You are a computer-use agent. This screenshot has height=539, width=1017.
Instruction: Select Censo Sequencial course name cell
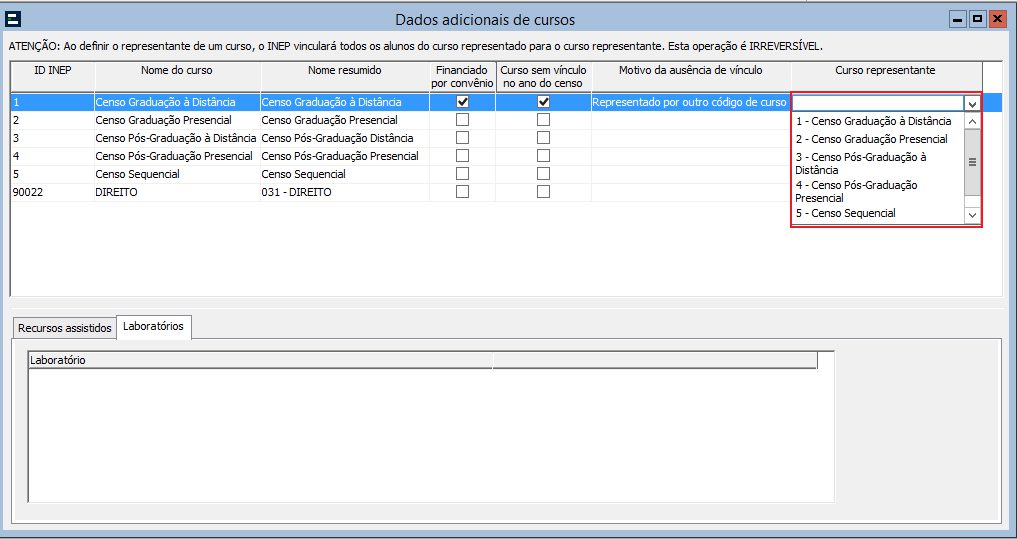pyautogui.click(x=178, y=174)
